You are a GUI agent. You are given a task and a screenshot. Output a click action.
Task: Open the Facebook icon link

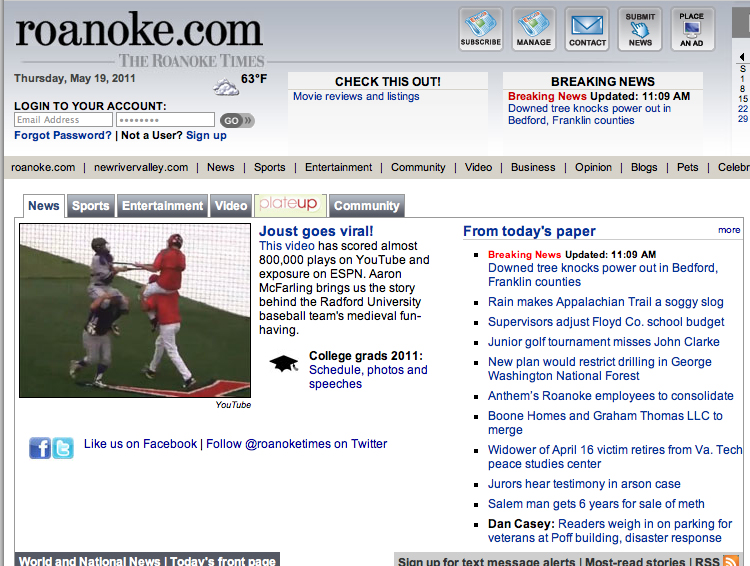click(x=40, y=448)
